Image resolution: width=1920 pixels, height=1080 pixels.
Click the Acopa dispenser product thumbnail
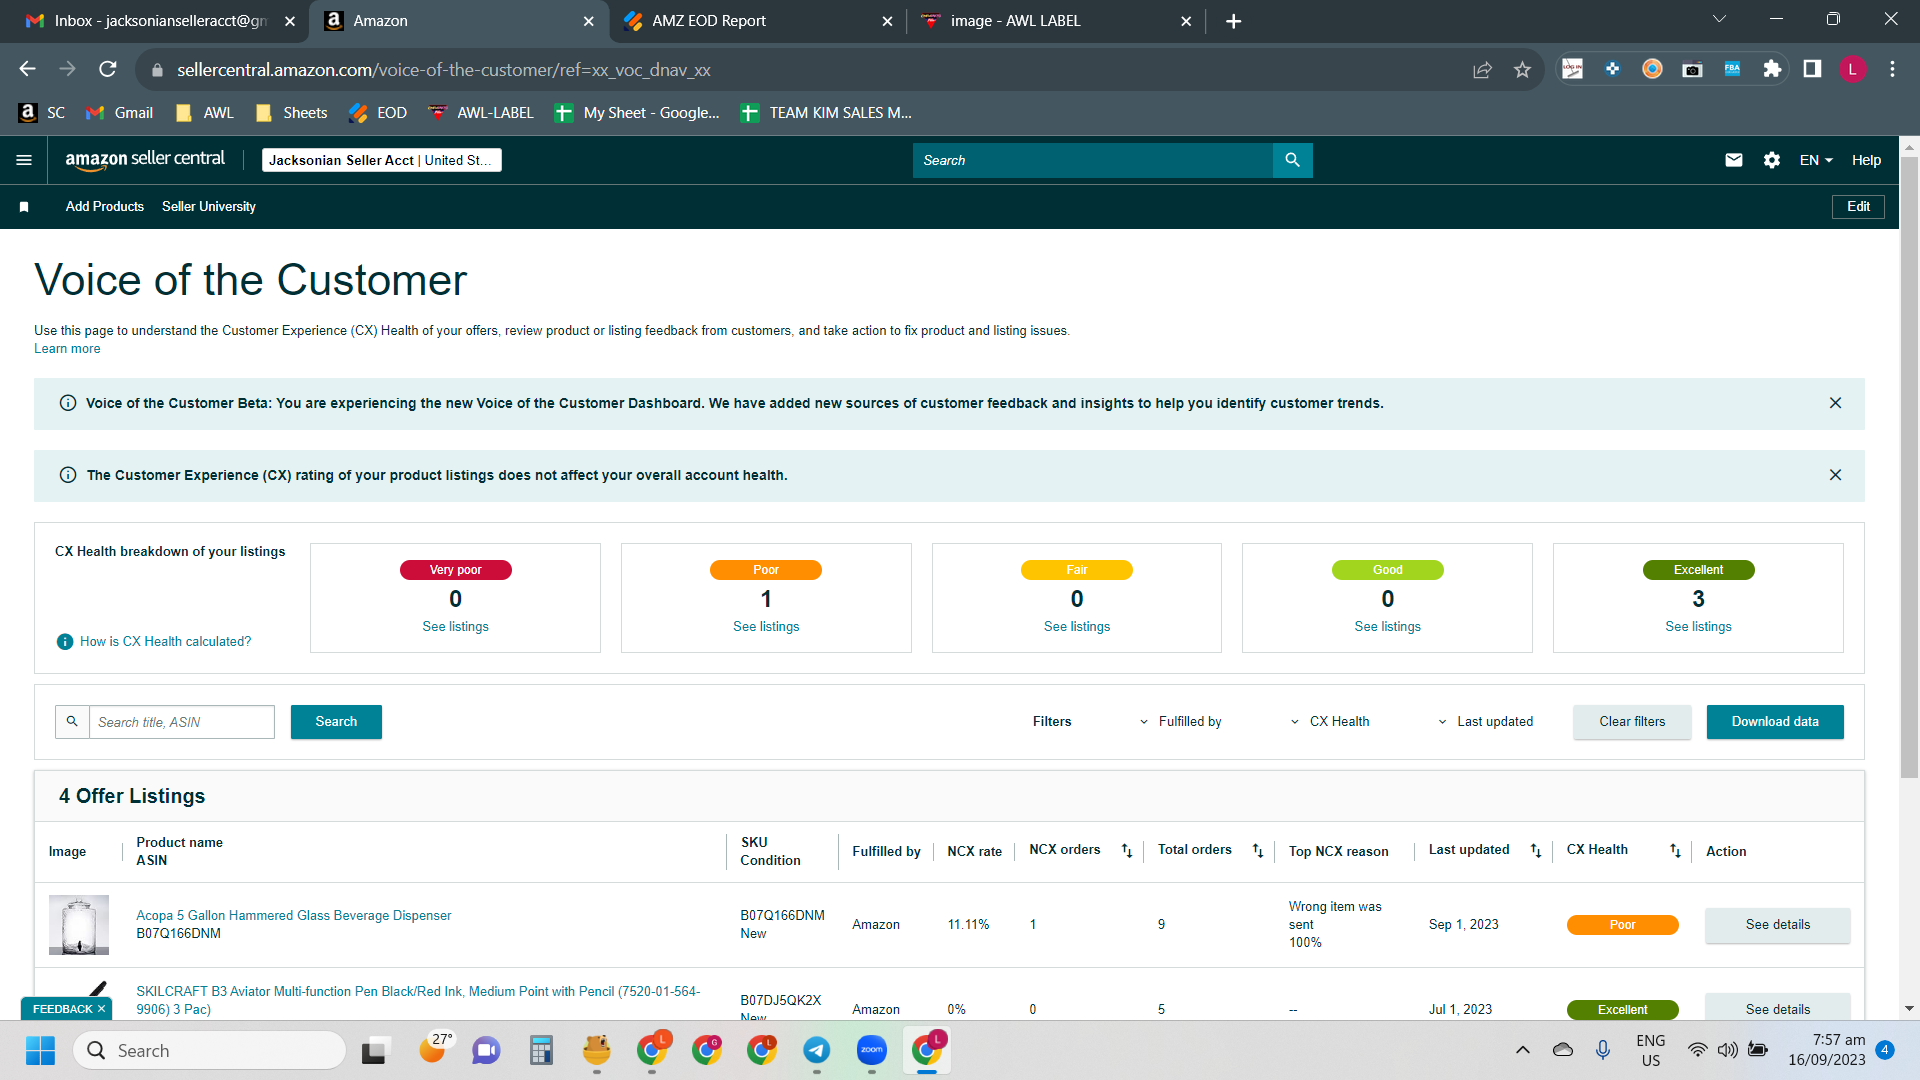pos(79,925)
